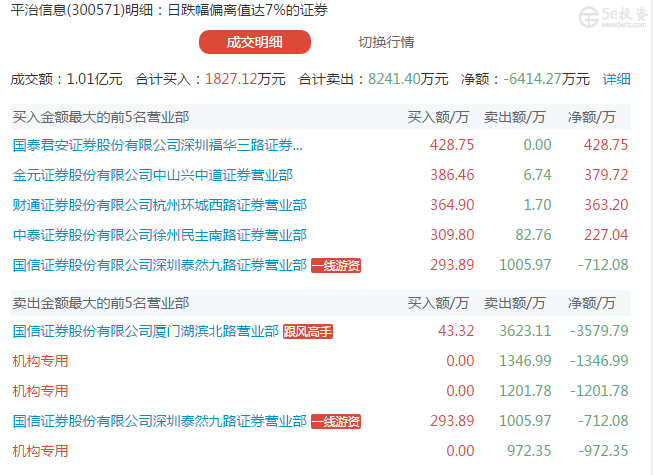
Task: Open 金元证券中山兴中道证券营业部 link
Action: click(153, 175)
